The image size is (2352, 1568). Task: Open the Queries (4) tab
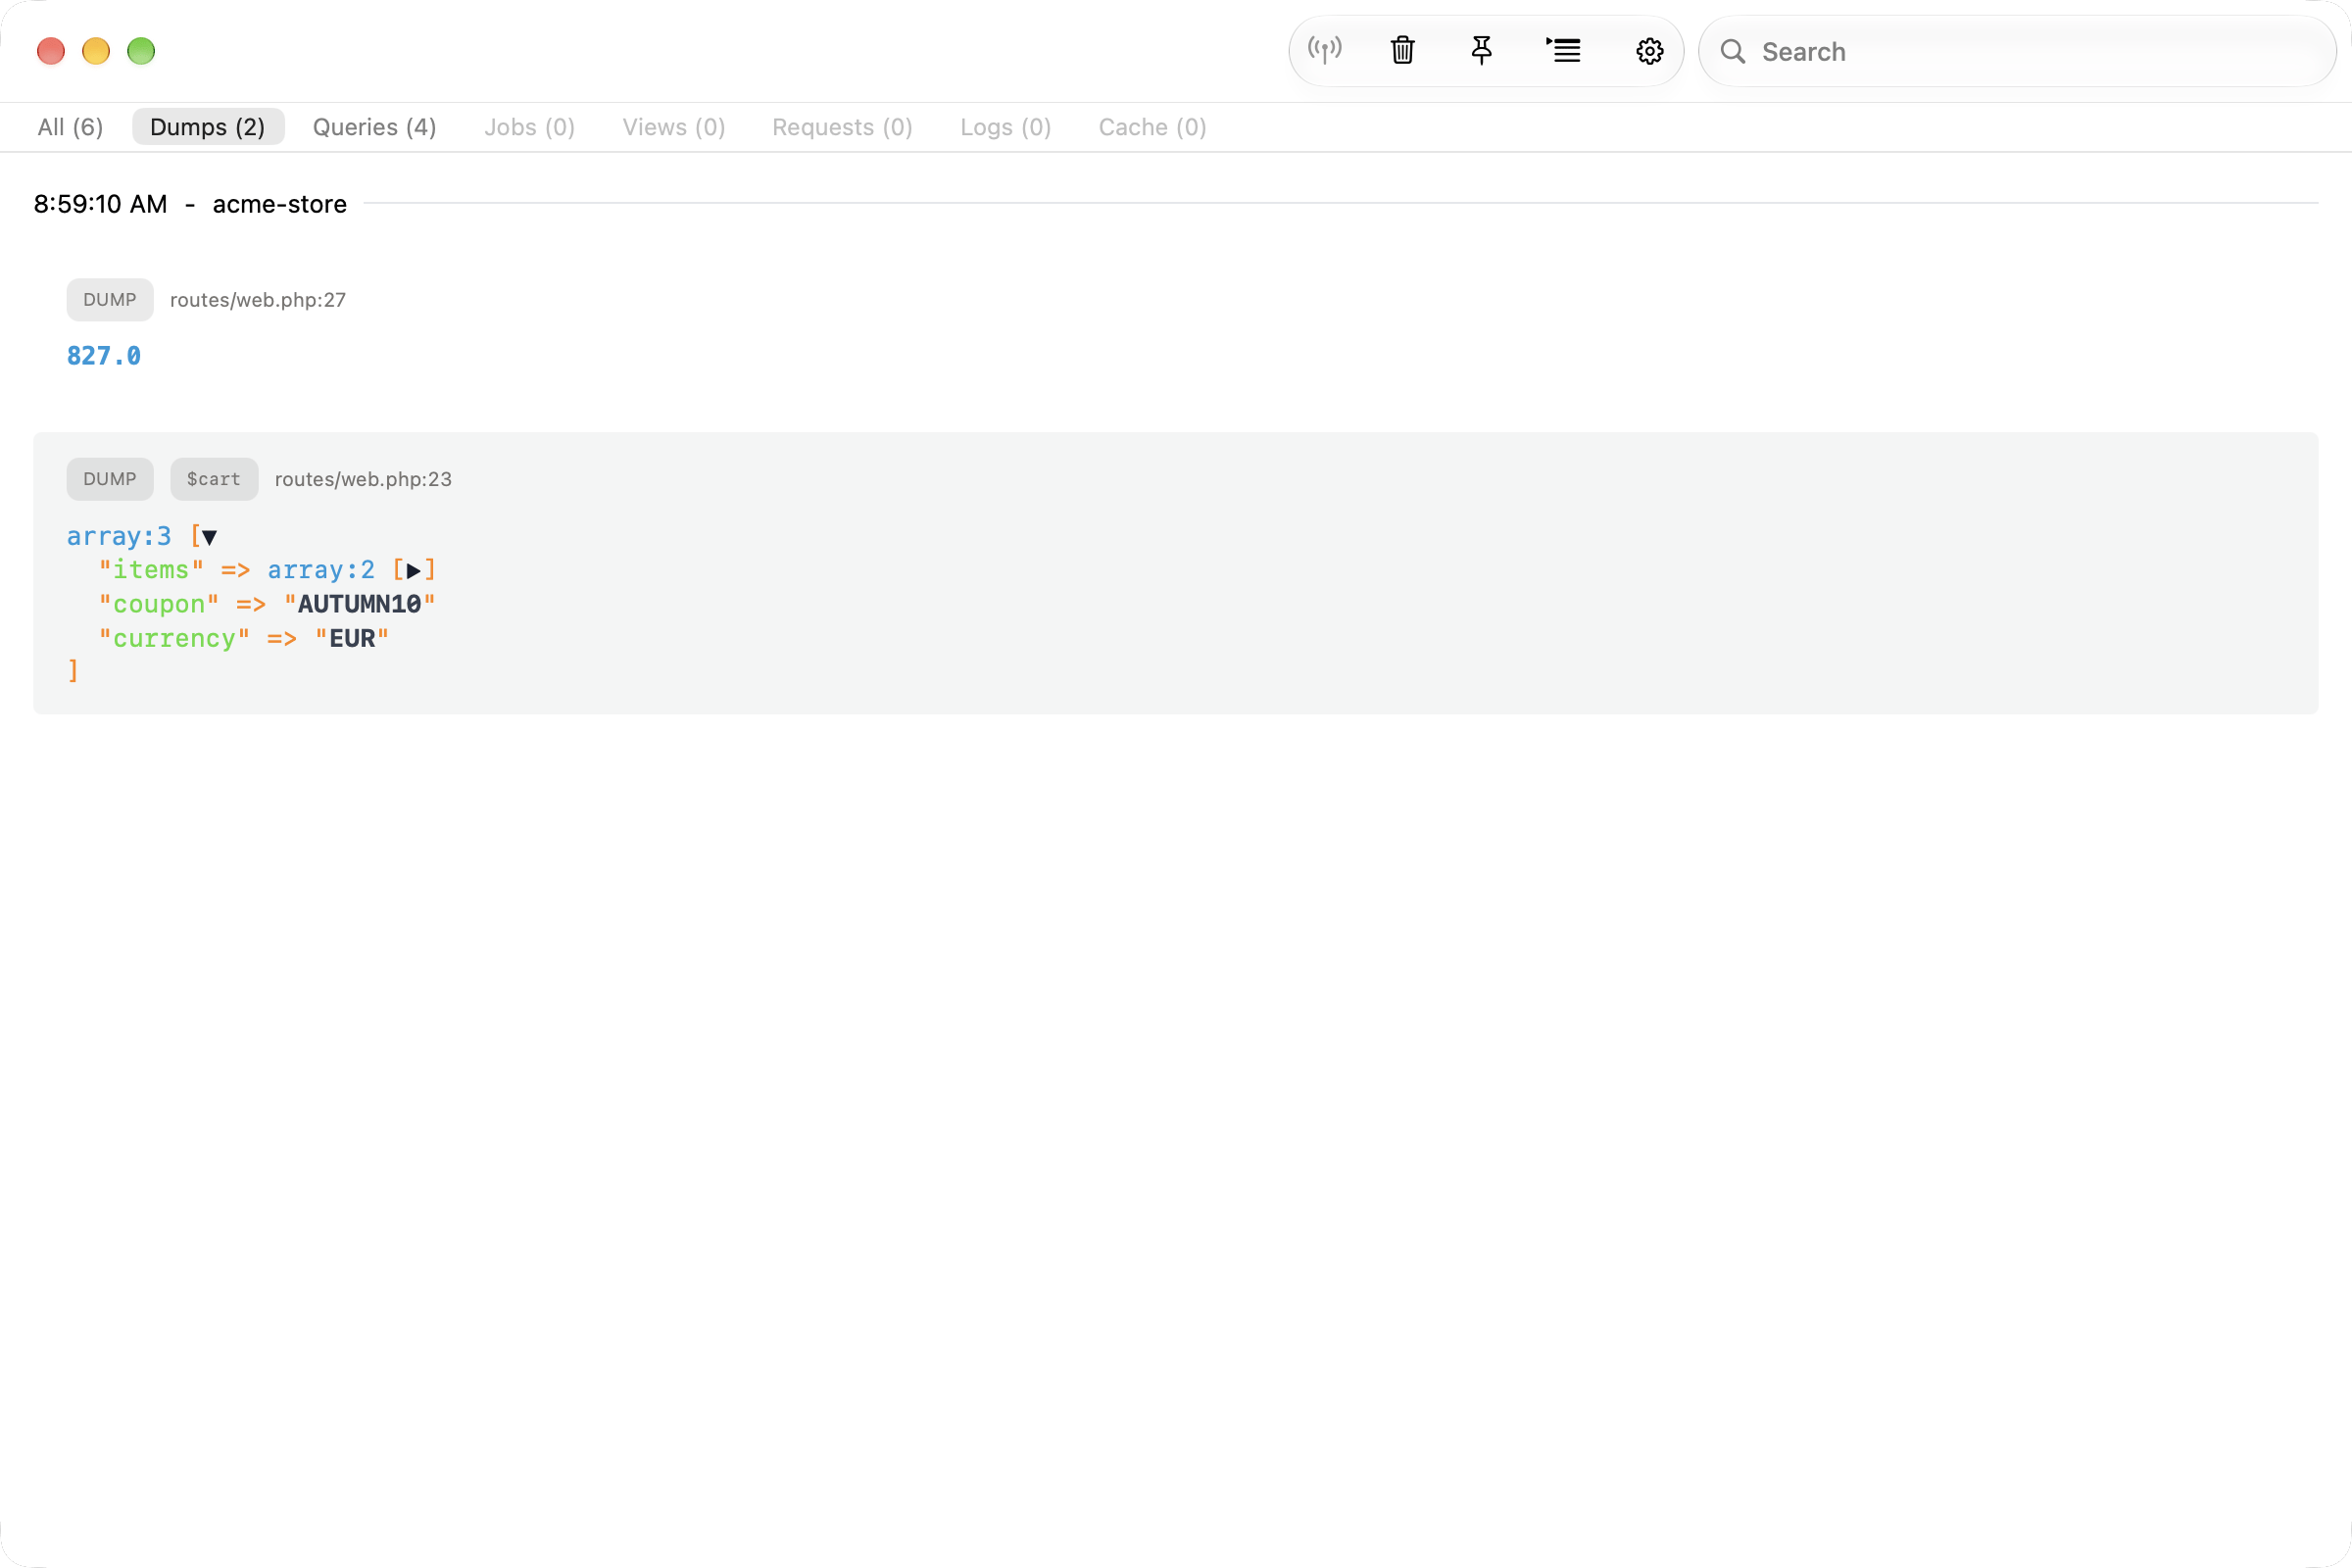coord(375,127)
